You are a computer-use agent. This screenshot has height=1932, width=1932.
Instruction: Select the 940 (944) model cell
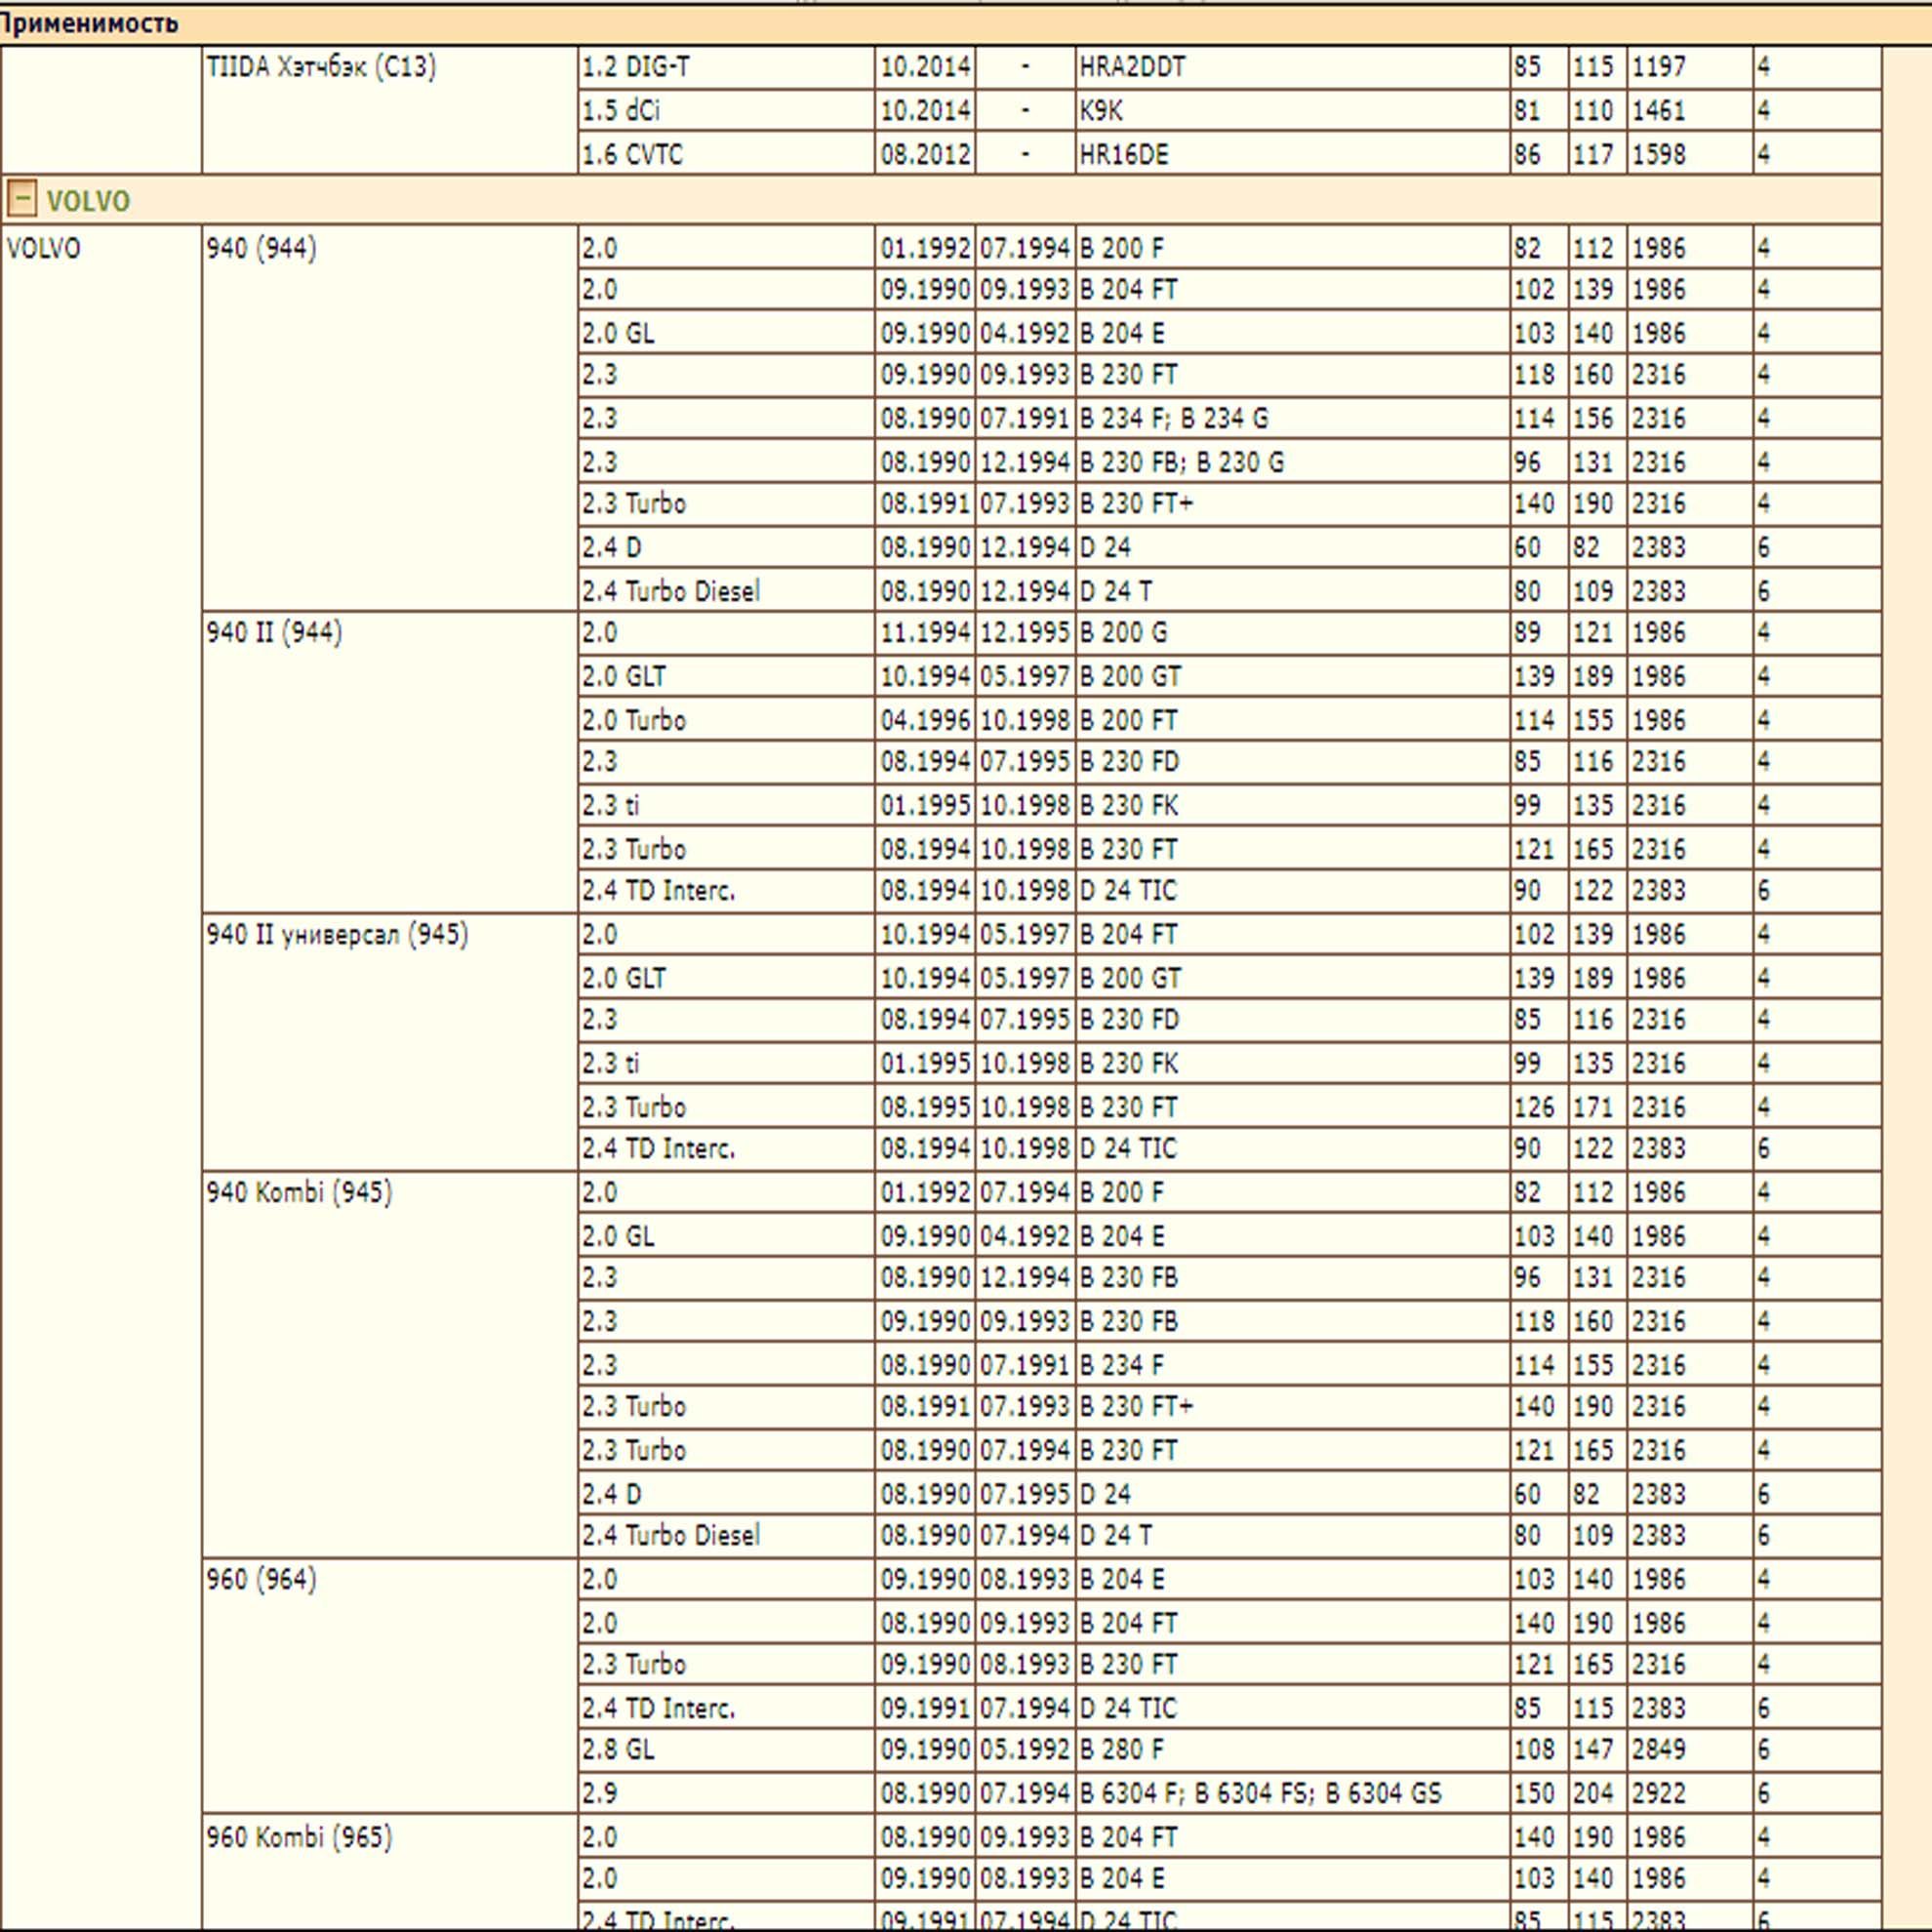coord(389,418)
